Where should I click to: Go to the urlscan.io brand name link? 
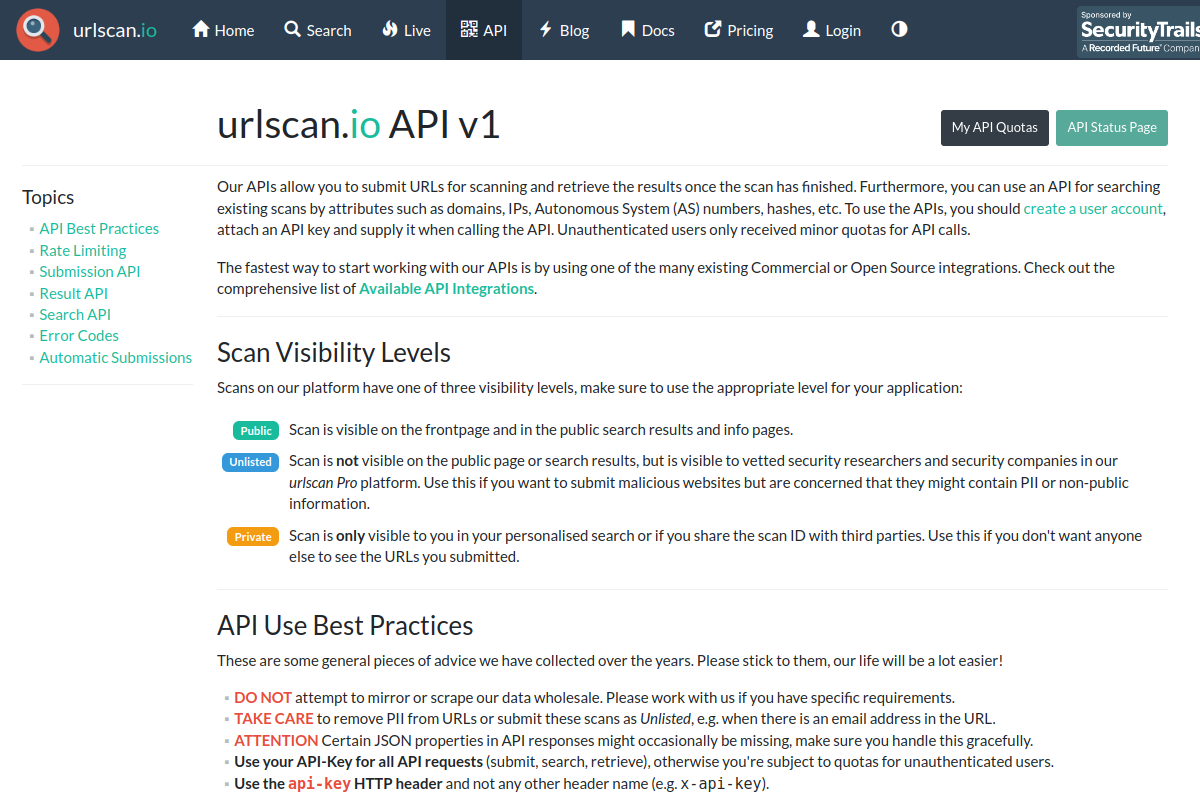click(115, 30)
